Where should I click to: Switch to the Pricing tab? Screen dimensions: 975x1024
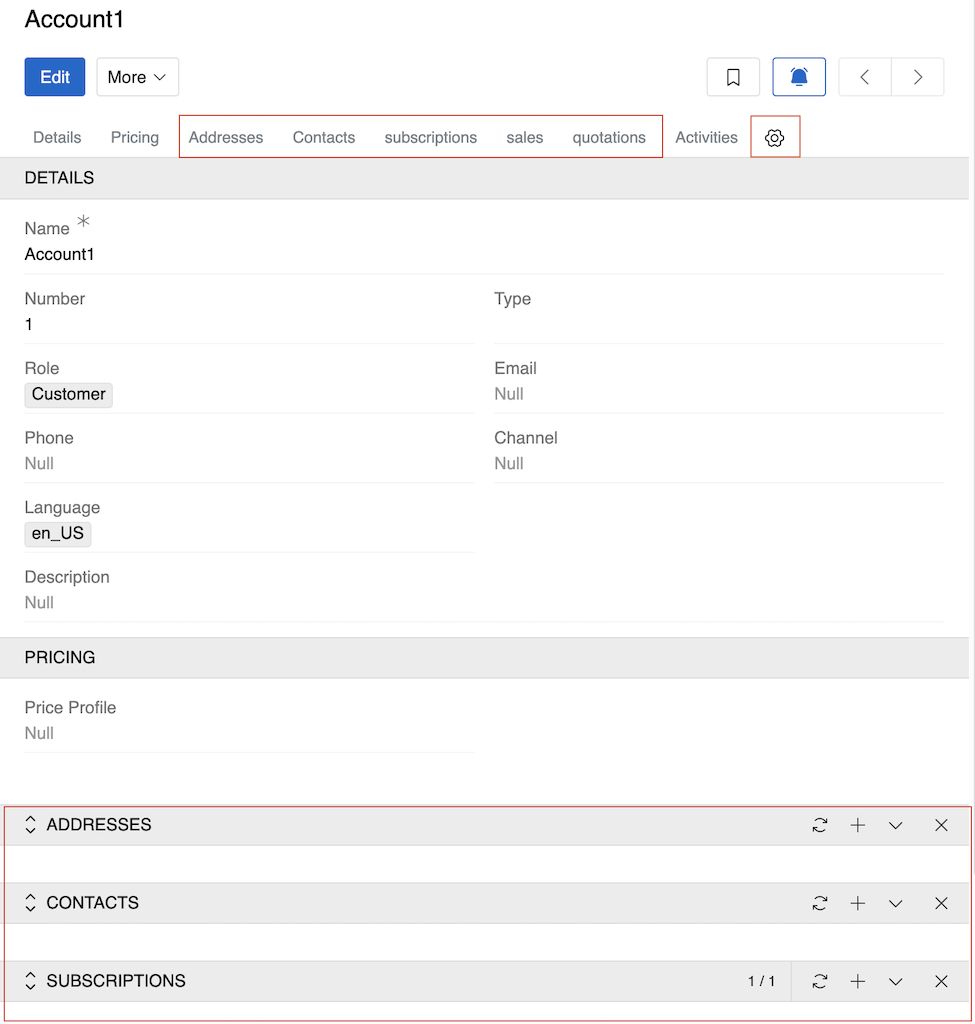(134, 137)
